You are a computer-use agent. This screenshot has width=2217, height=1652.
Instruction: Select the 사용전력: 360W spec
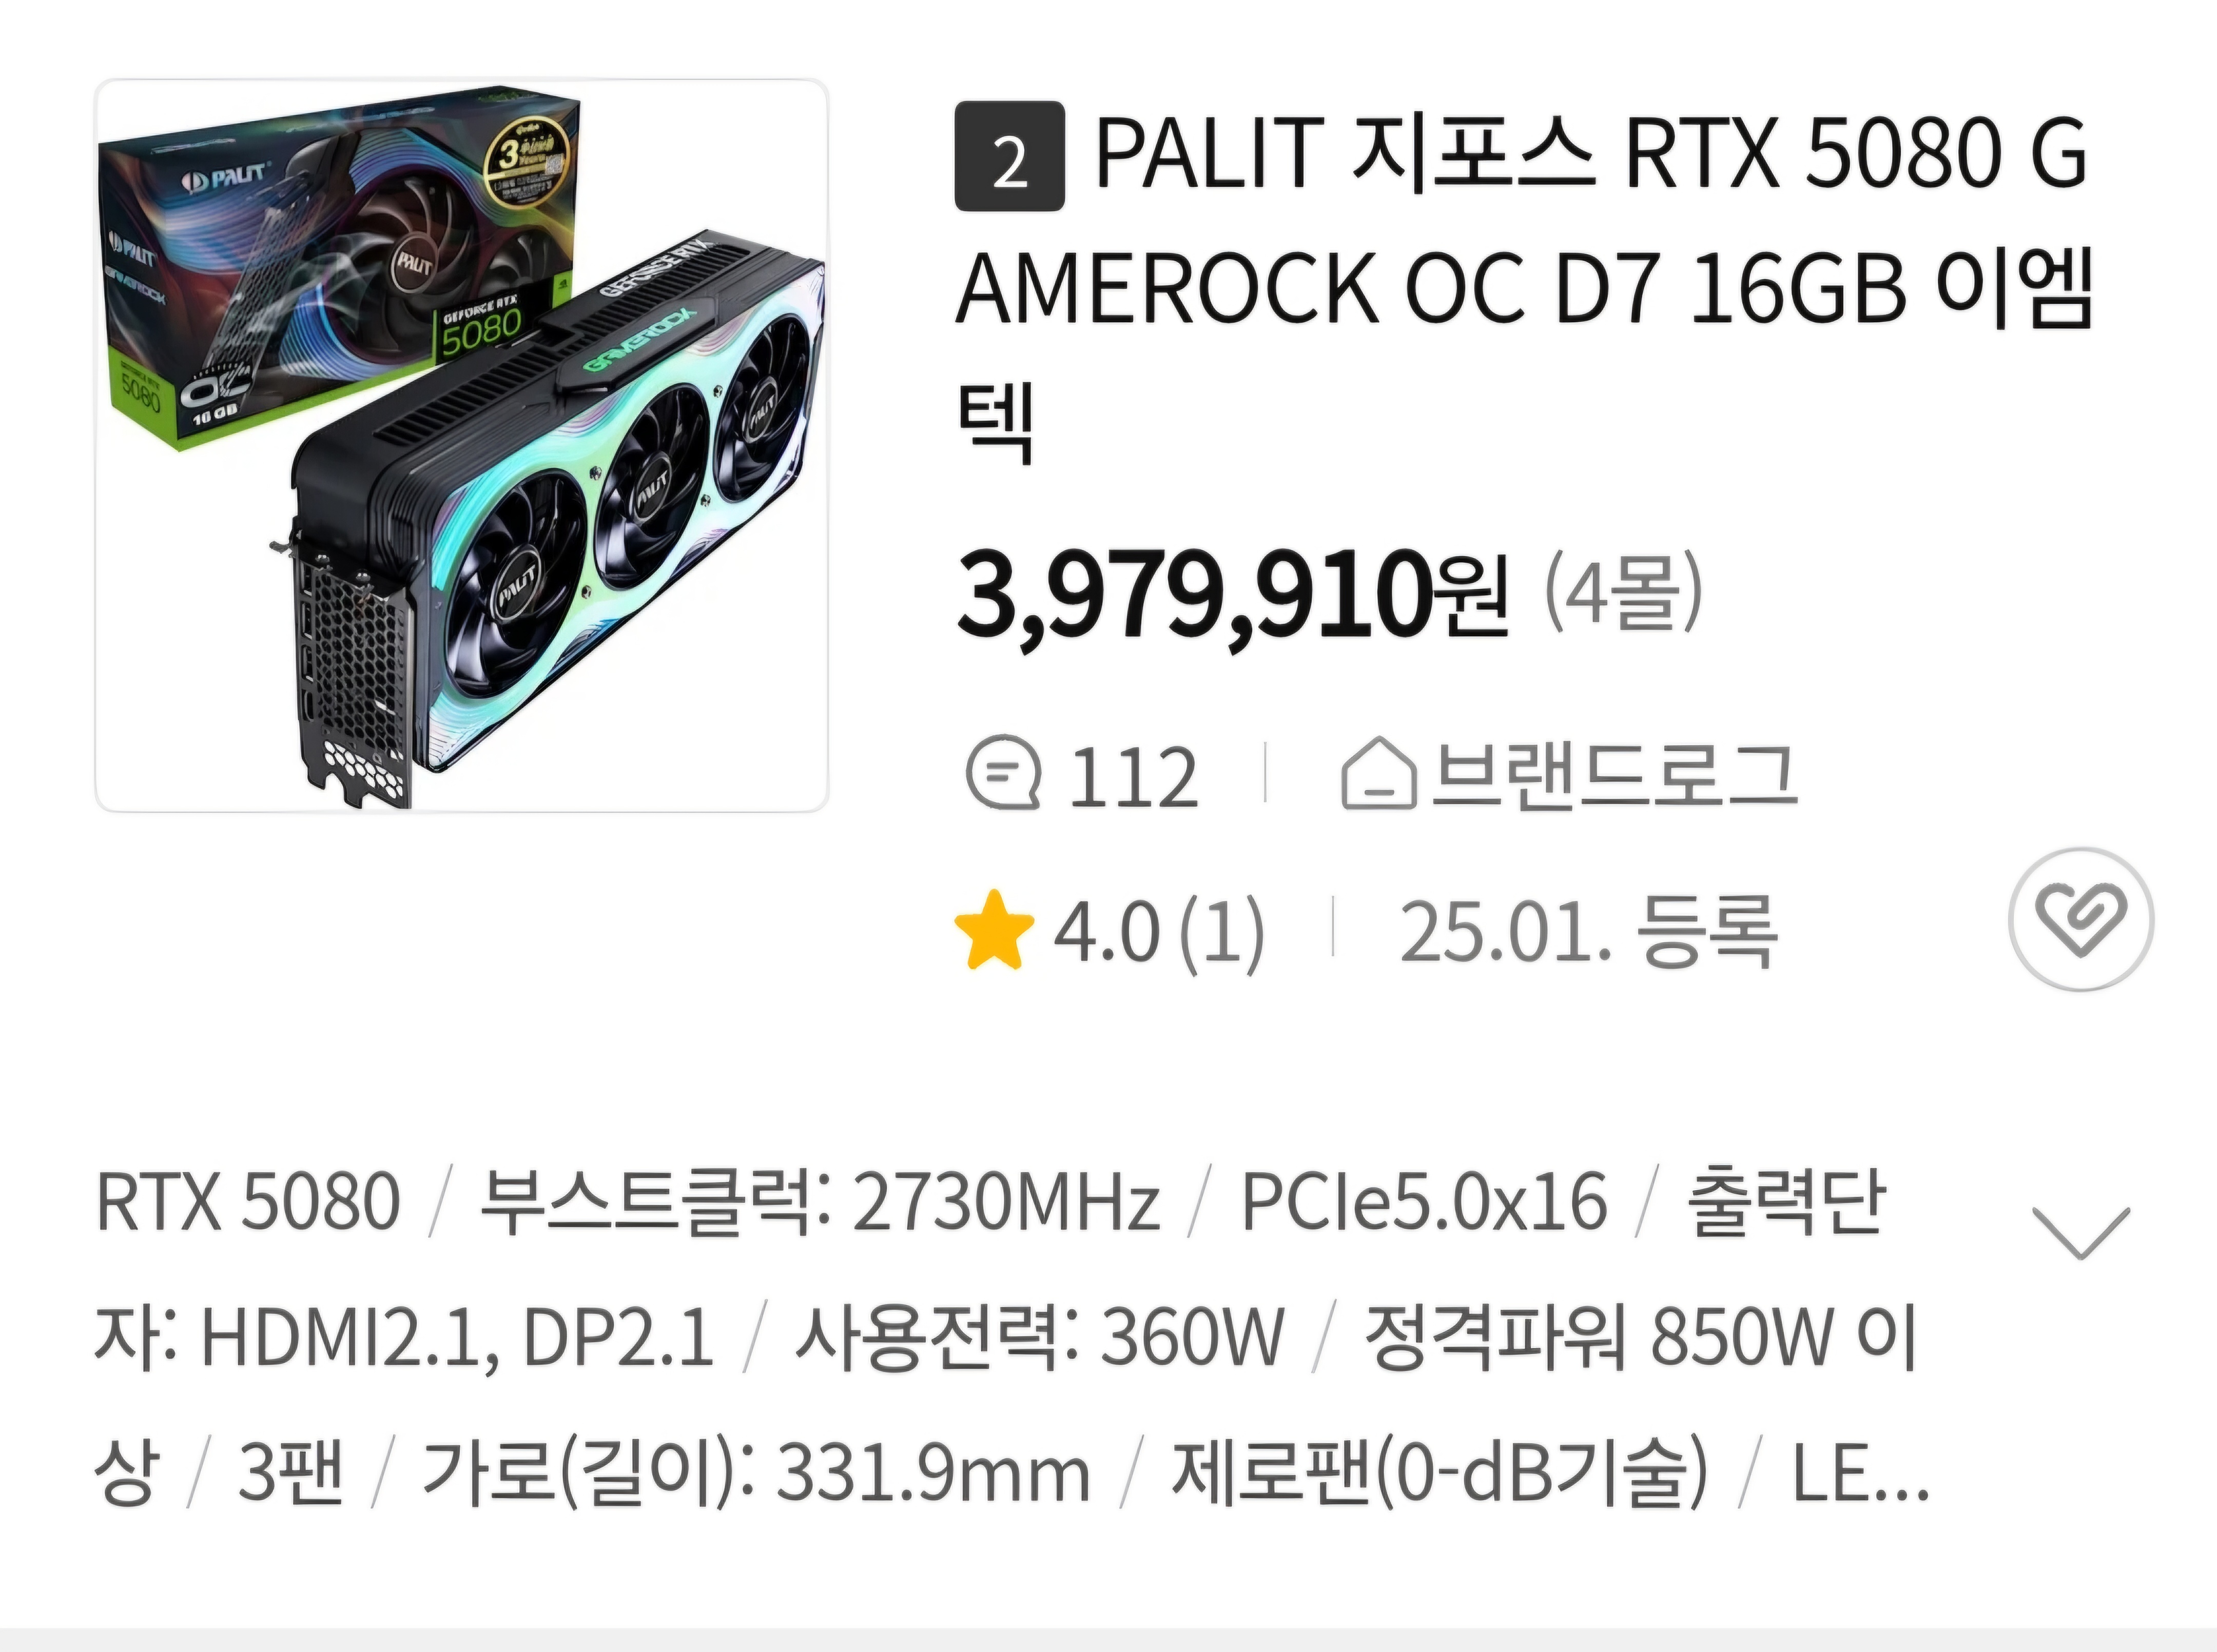(1039, 1337)
